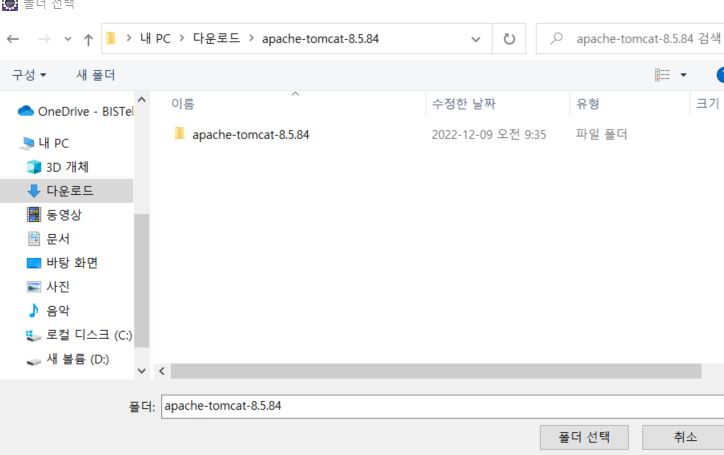Click the 동영상 film icon
Viewport: 724px width, 455px height.
[34, 215]
